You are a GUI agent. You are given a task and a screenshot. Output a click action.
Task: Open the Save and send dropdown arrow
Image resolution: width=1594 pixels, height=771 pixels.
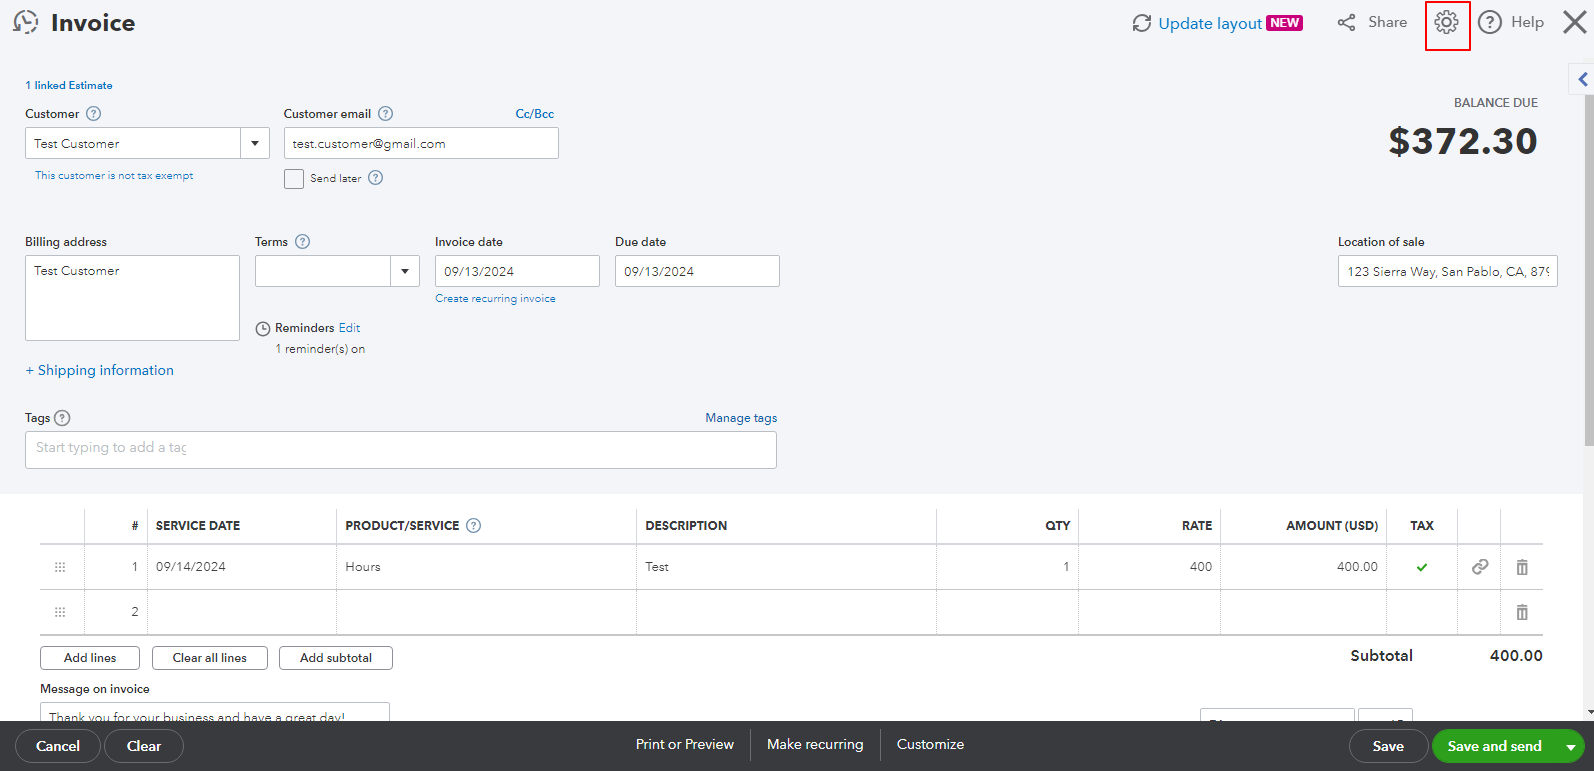tap(1571, 747)
